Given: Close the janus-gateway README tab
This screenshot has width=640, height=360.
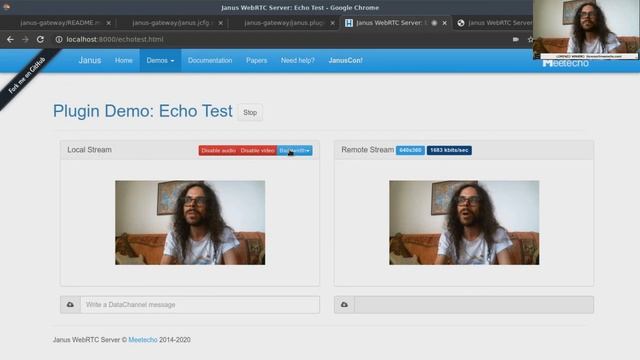Looking at the screenshot, I should (109, 23).
